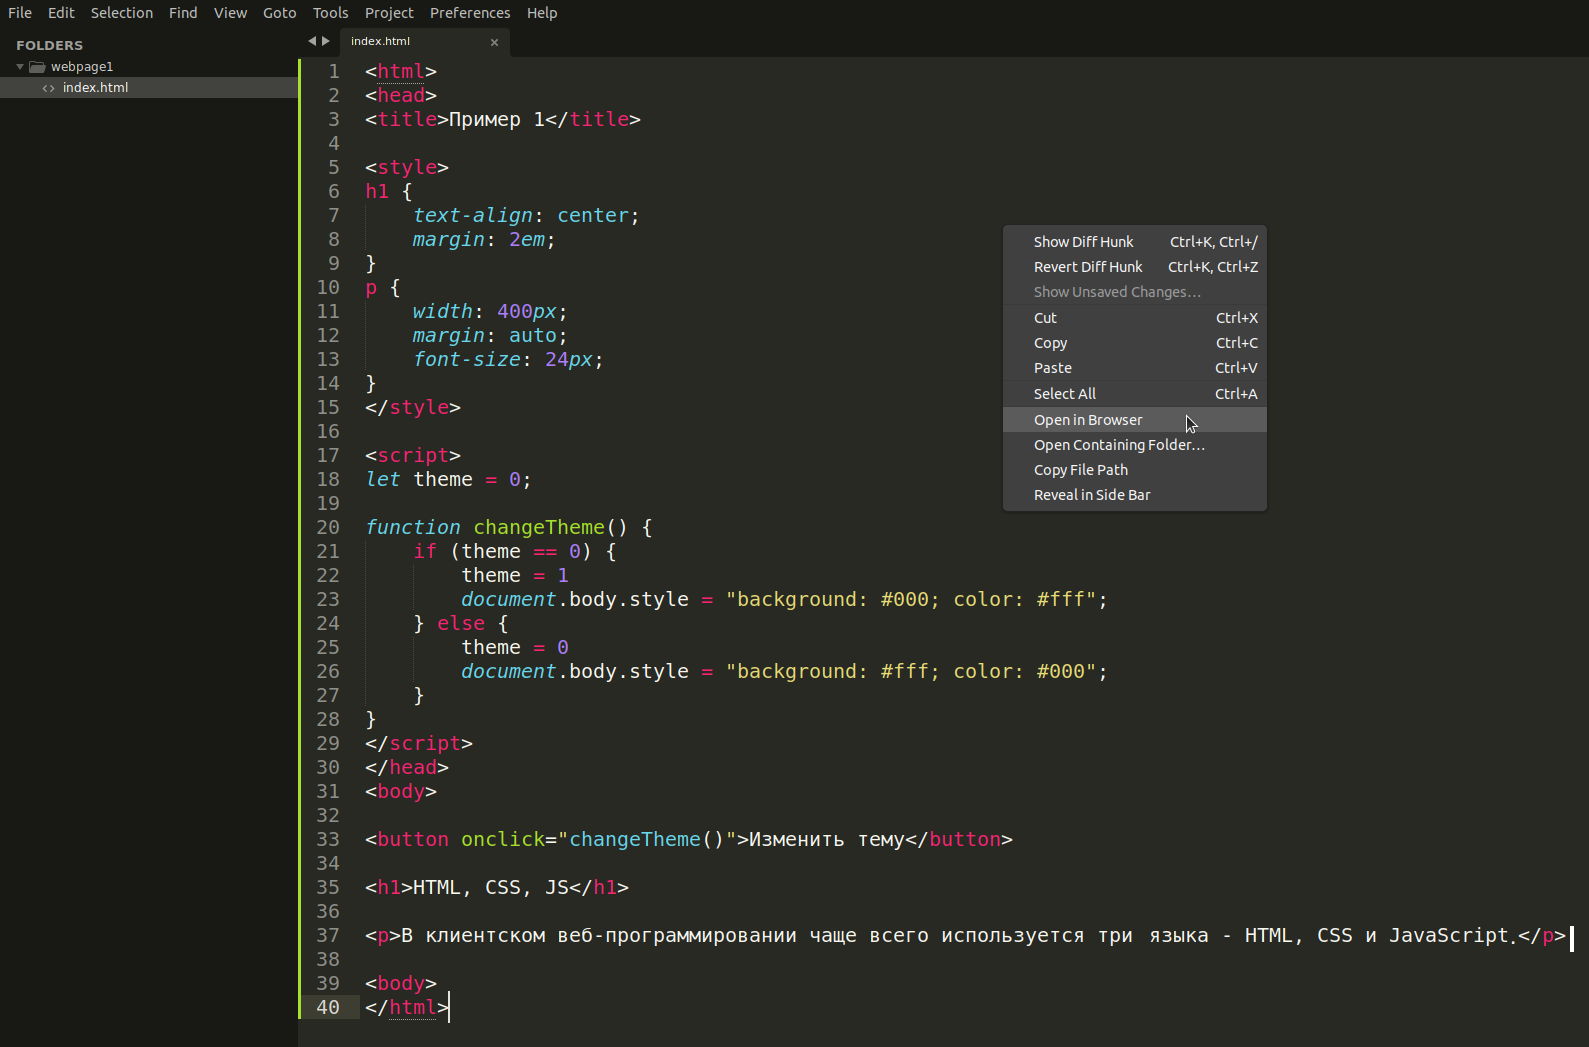Choose Revert Diff Hunk
Viewport: 1589px width, 1047px height.
point(1135,267)
